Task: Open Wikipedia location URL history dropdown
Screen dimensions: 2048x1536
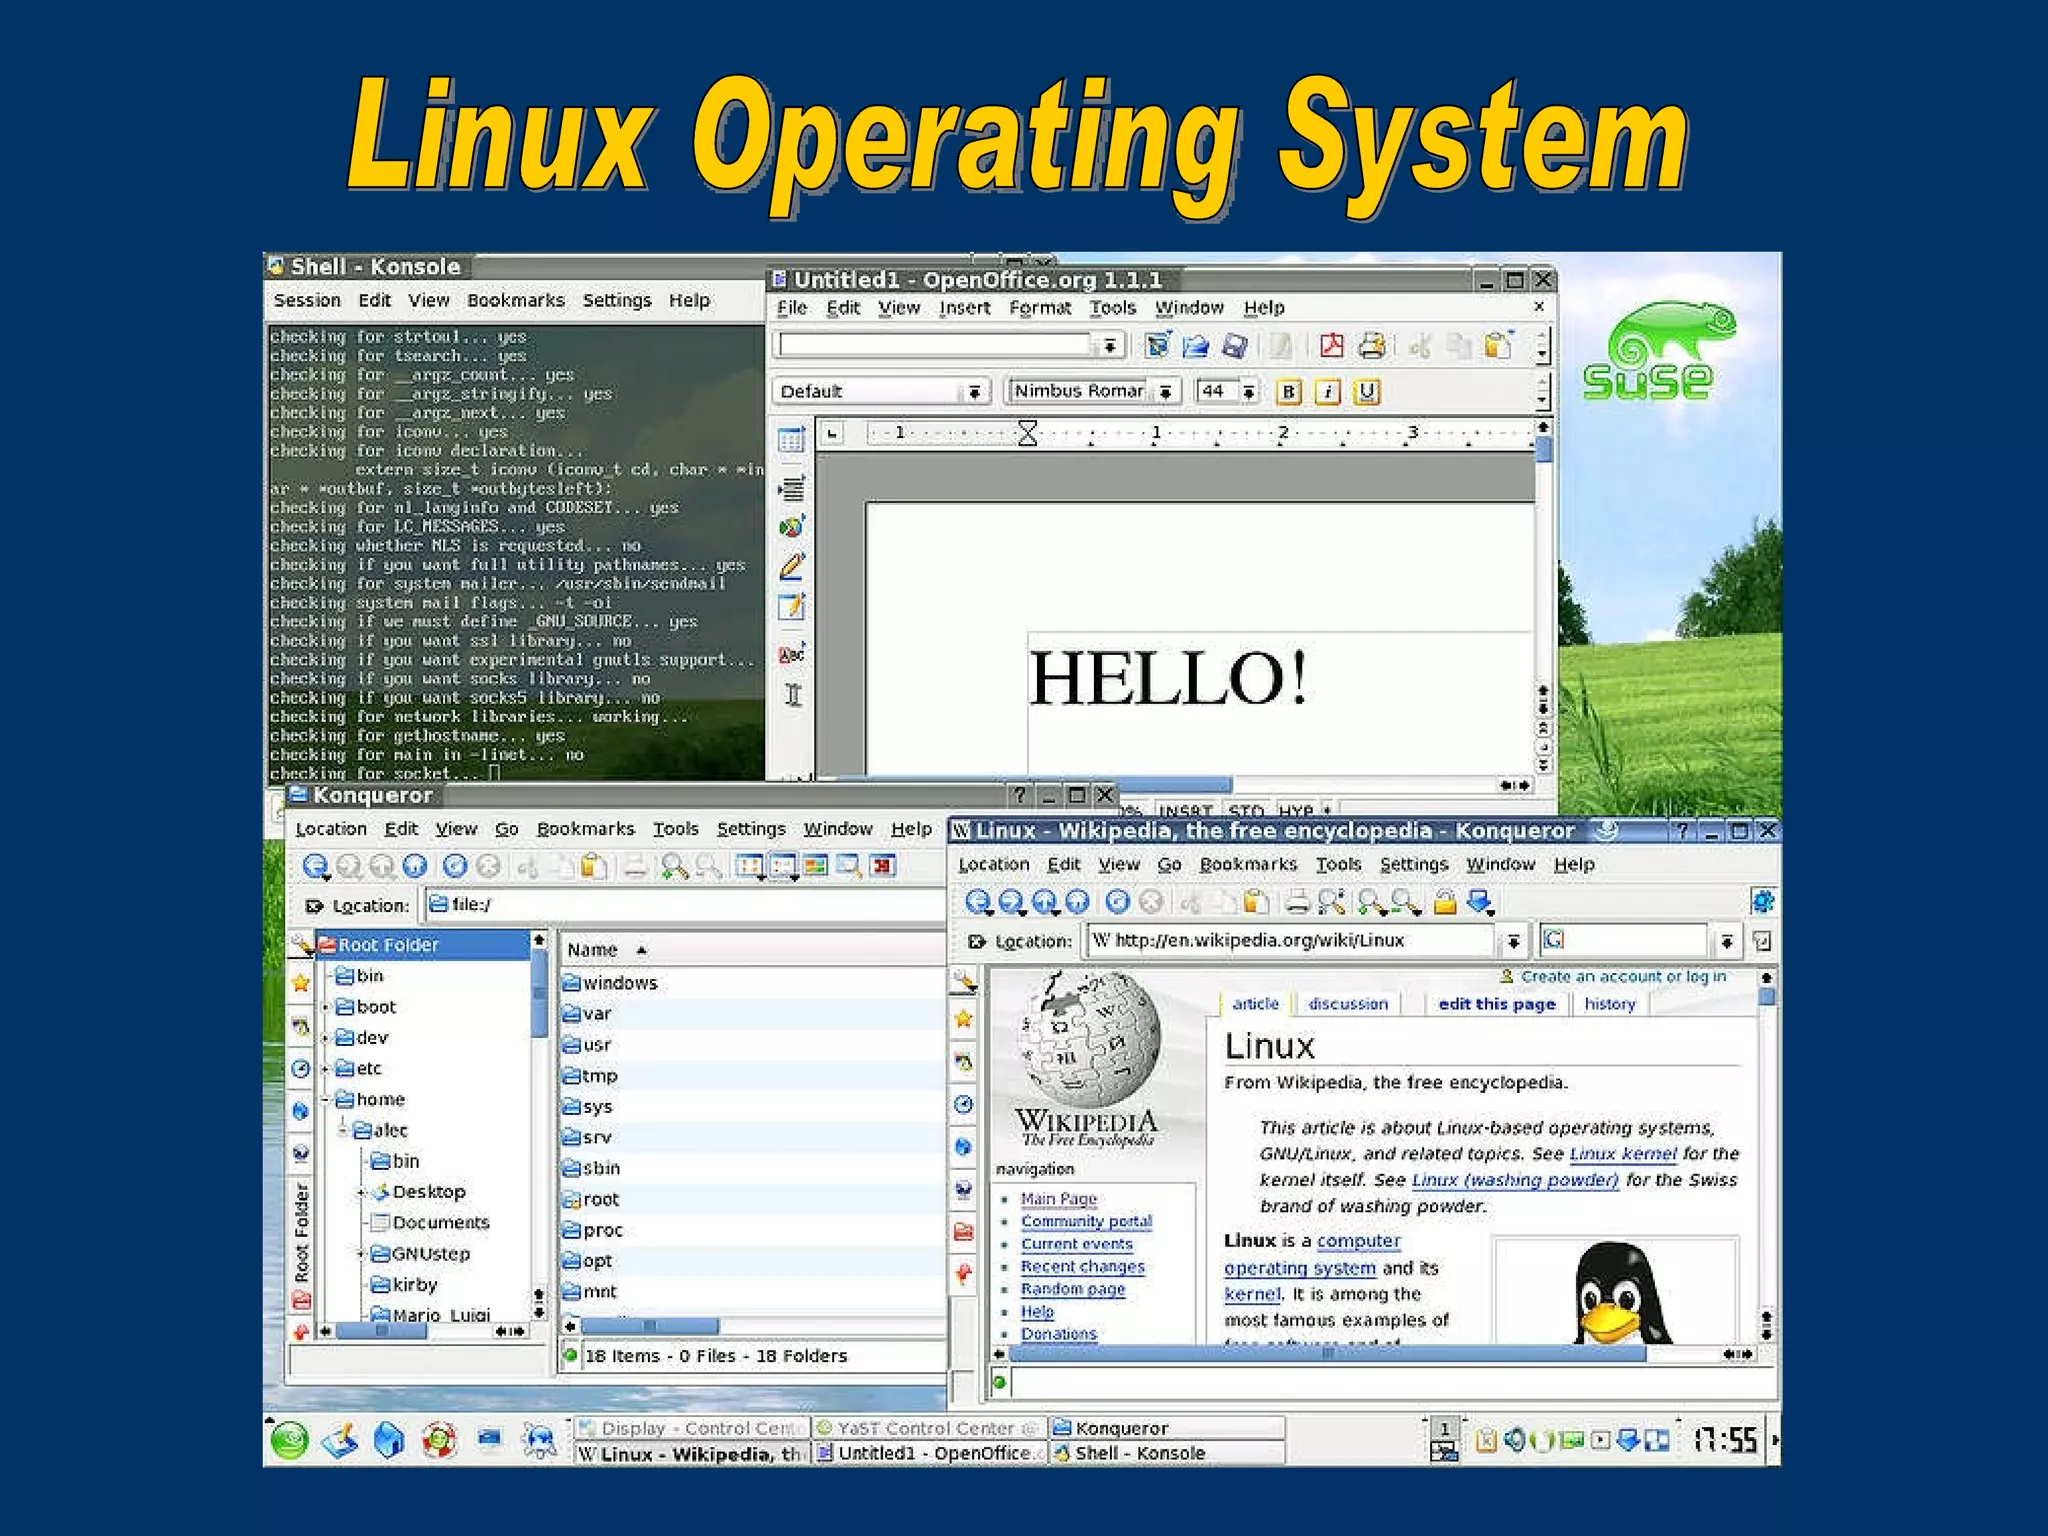Action: tap(1513, 941)
